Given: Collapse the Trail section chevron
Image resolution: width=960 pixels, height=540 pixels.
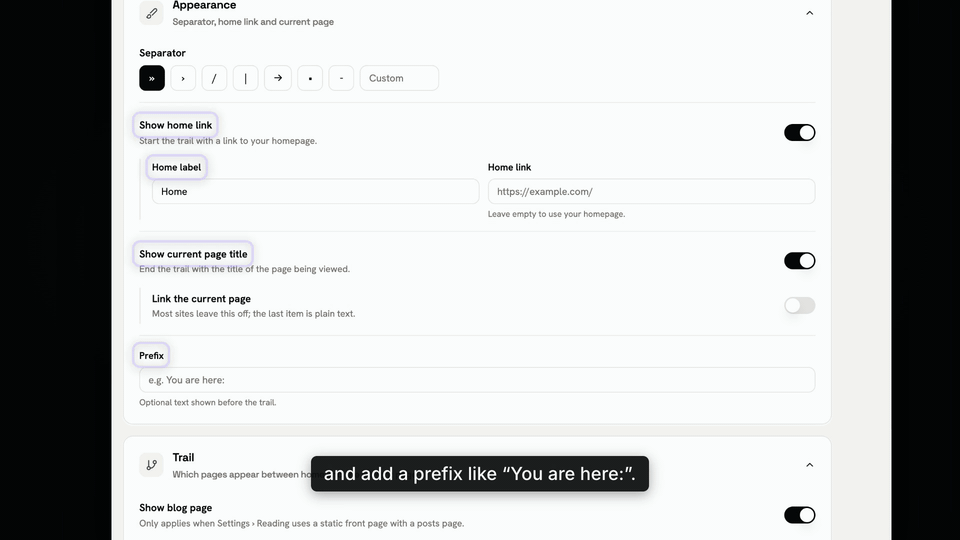Looking at the screenshot, I should click(809, 465).
